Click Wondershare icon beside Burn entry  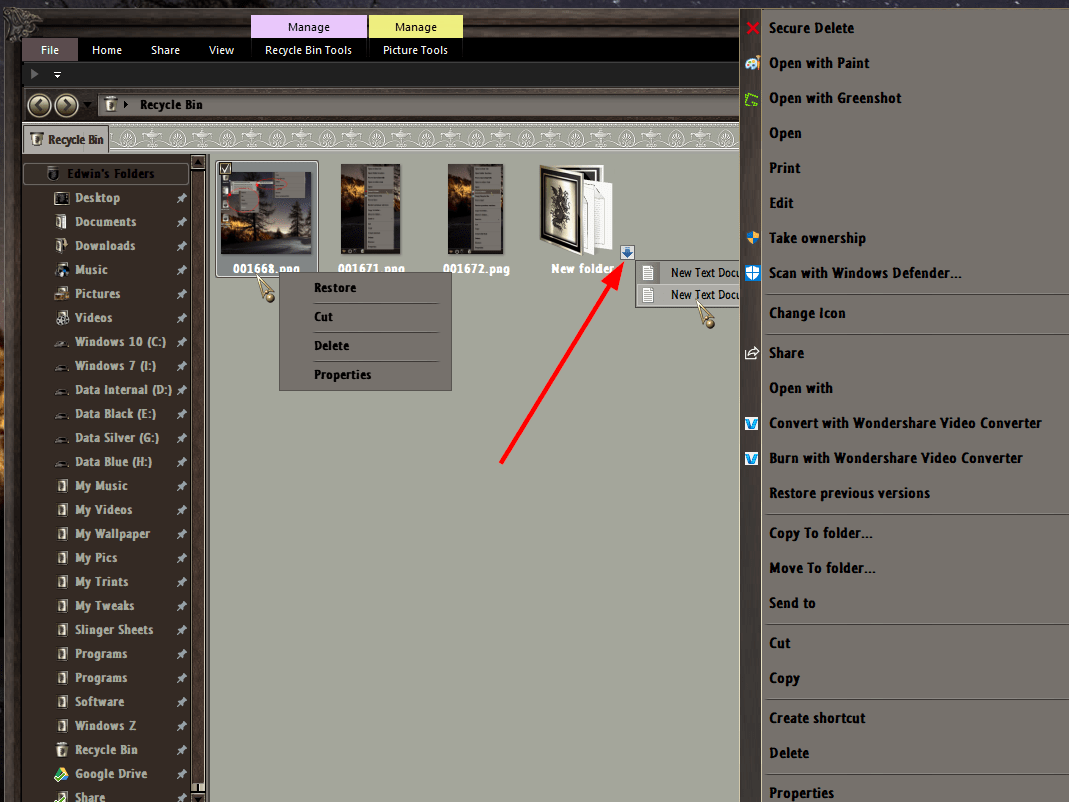point(752,458)
